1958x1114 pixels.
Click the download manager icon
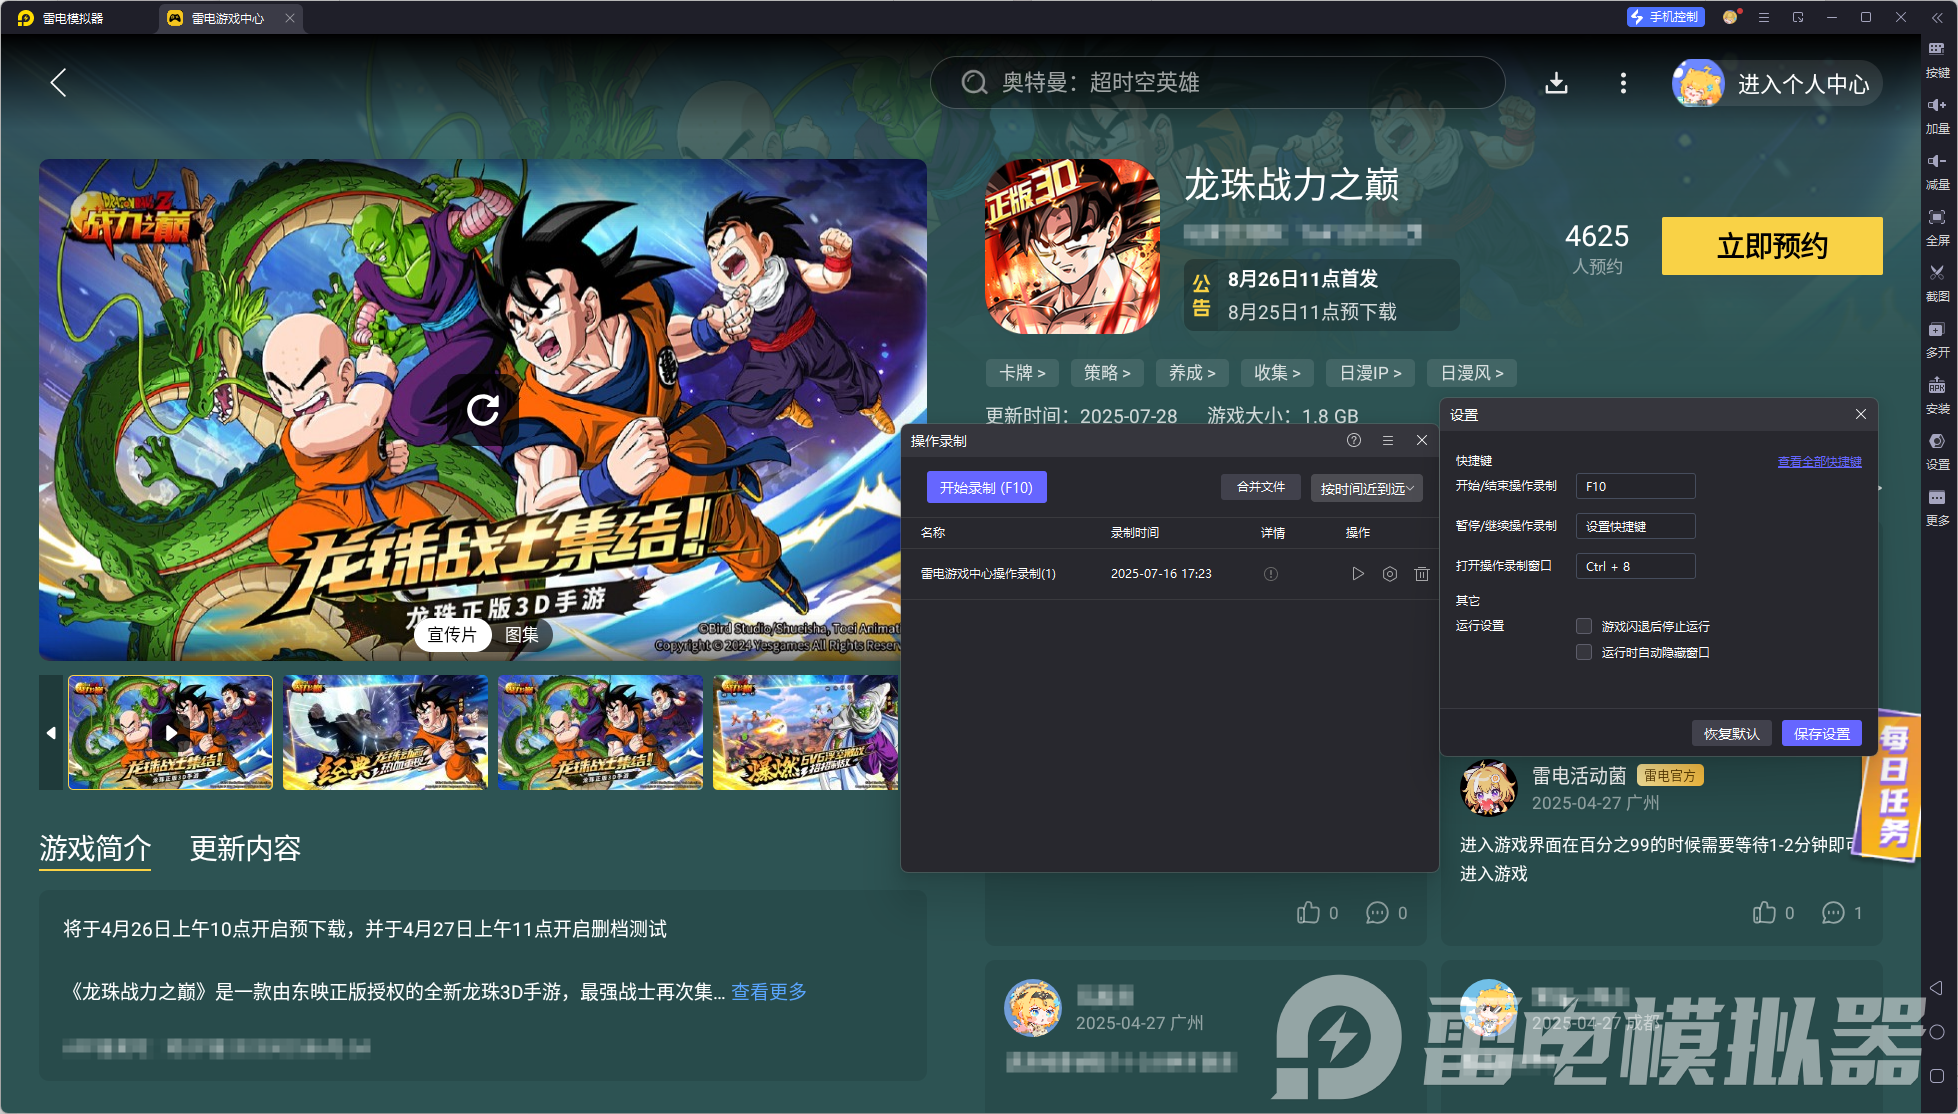[1556, 83]
